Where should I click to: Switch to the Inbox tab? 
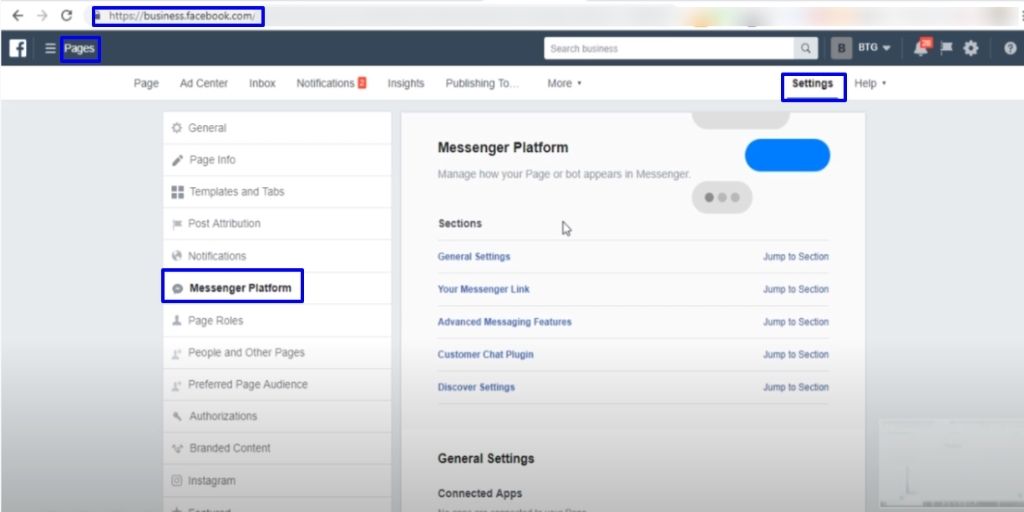click(262, 84)
